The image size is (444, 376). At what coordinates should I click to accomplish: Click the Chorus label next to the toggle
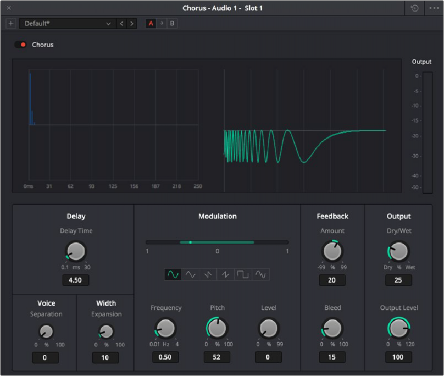(42, 45)
